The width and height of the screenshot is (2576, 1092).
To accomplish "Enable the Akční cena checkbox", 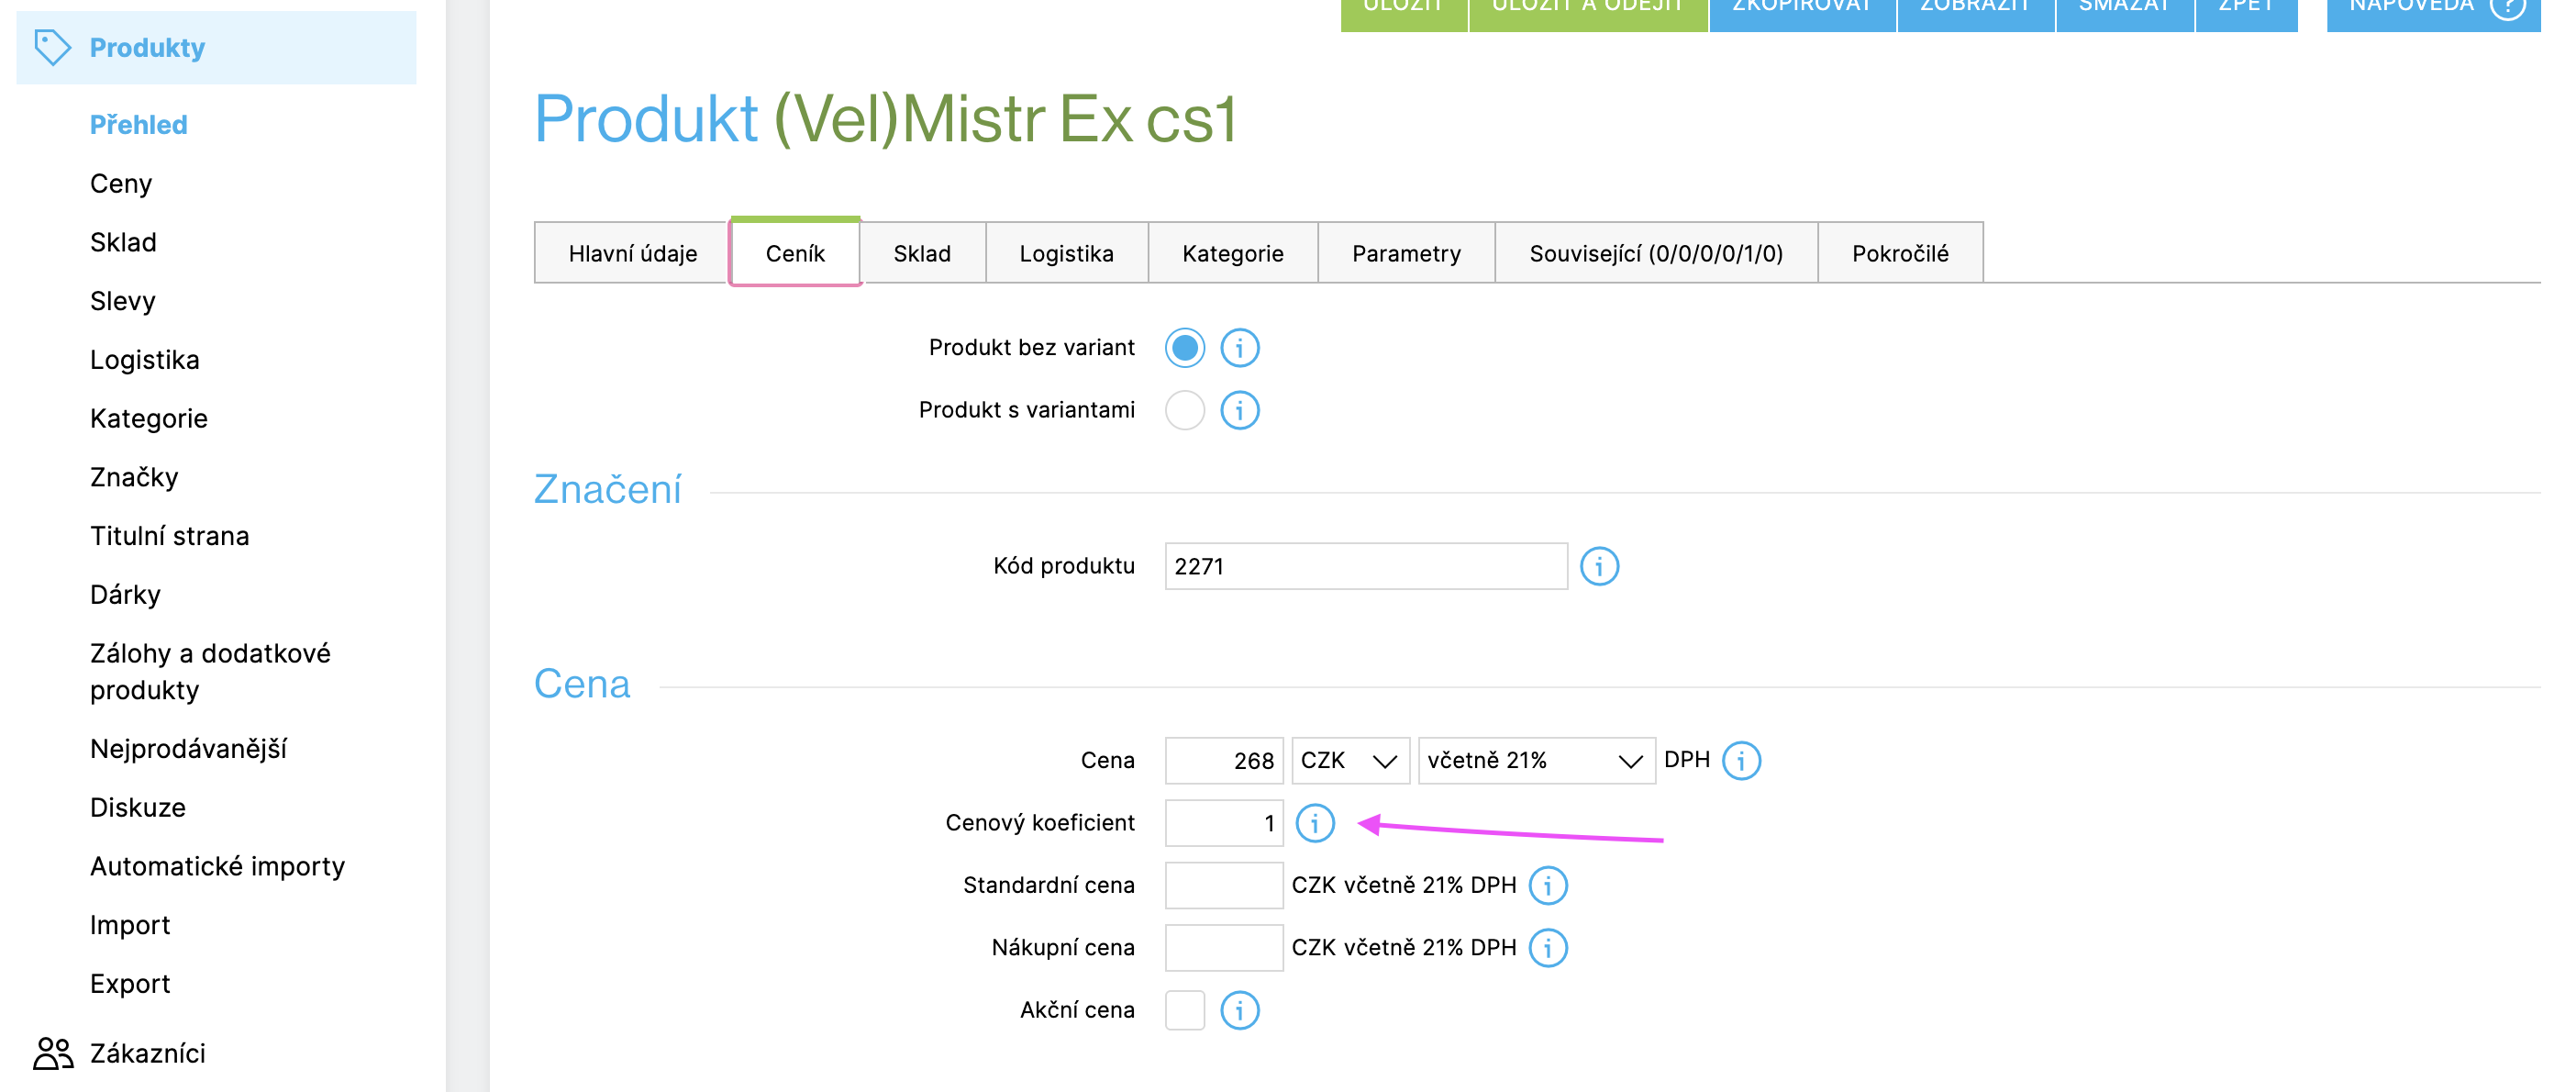I will click(1184, 1010).
